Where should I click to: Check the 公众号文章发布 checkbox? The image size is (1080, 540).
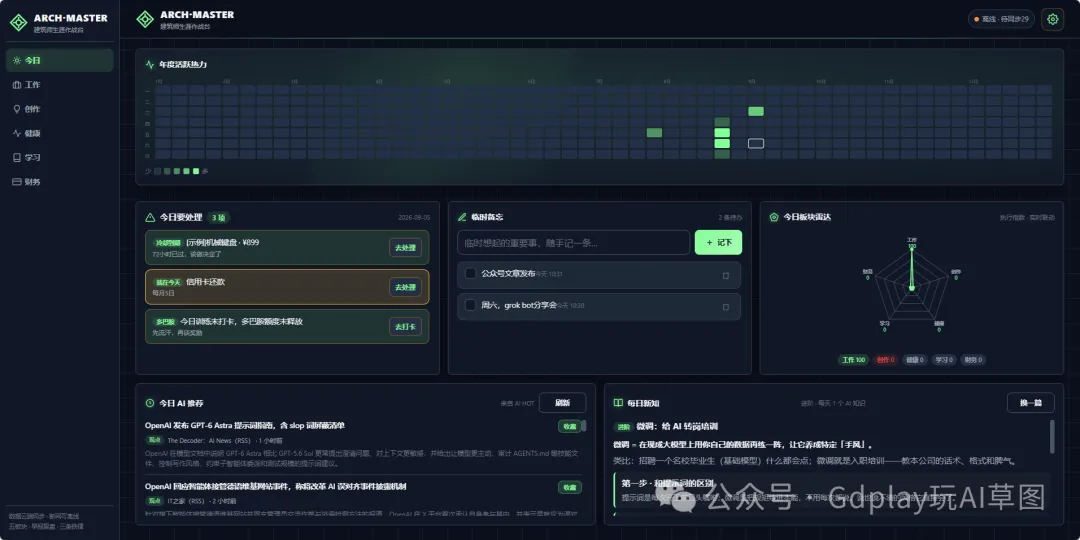[x=470, y=273]
